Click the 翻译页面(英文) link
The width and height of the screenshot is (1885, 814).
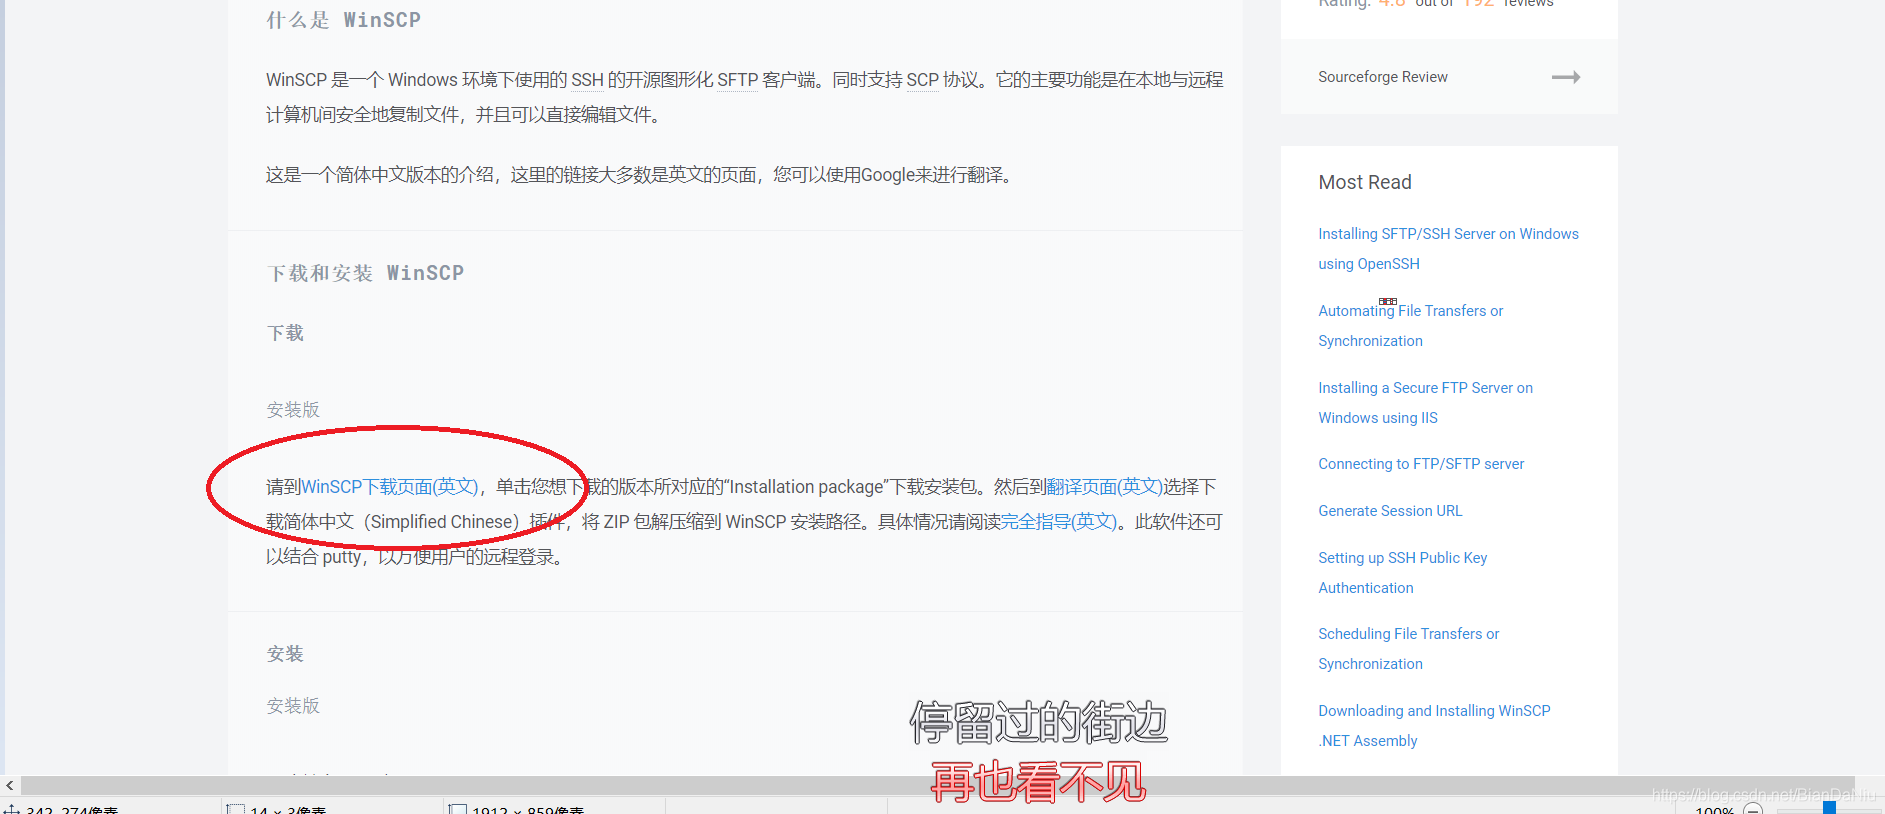(1104, 487)
